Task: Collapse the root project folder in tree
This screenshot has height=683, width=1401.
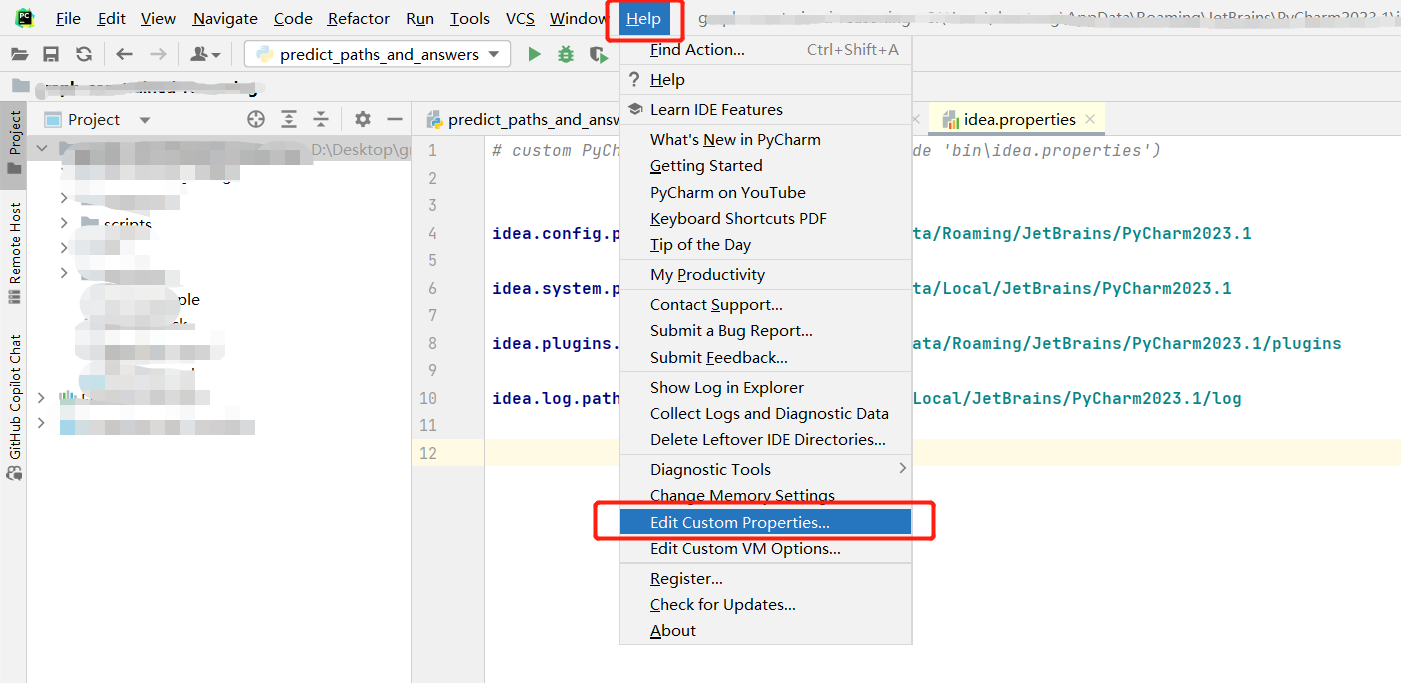Action: (x=41, y=149)
